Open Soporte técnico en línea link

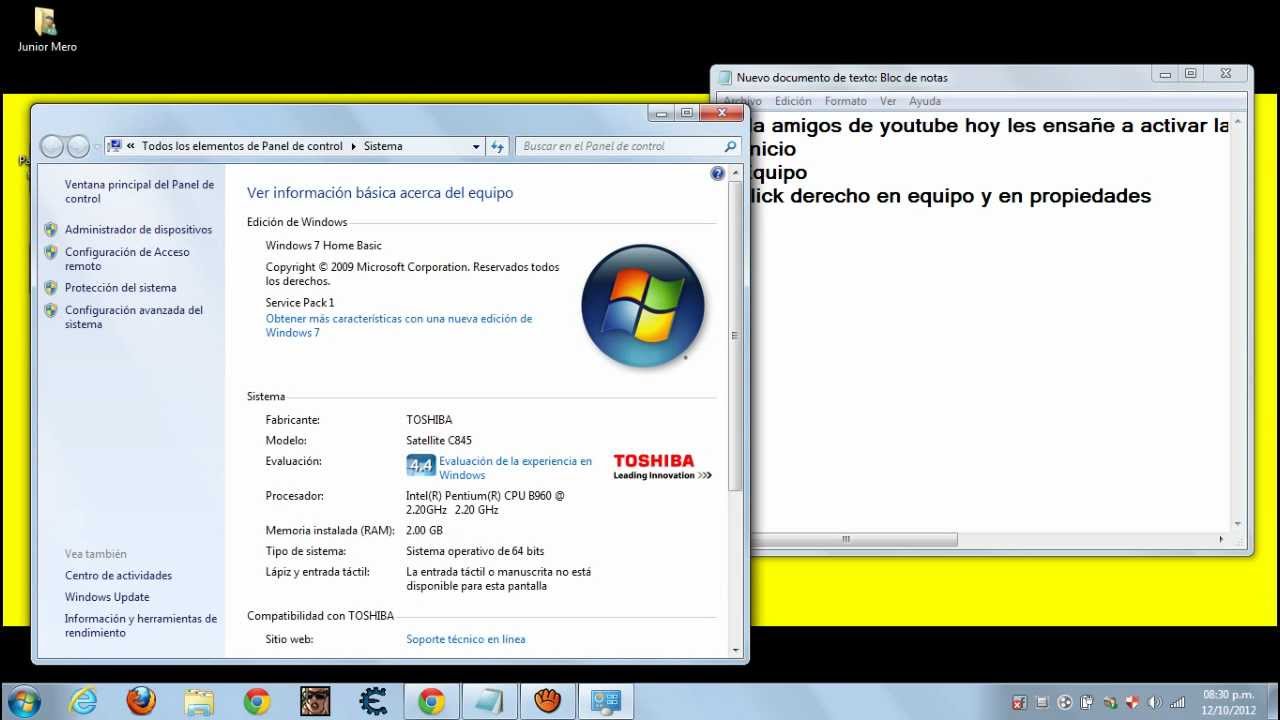click(x=465, y=639)
